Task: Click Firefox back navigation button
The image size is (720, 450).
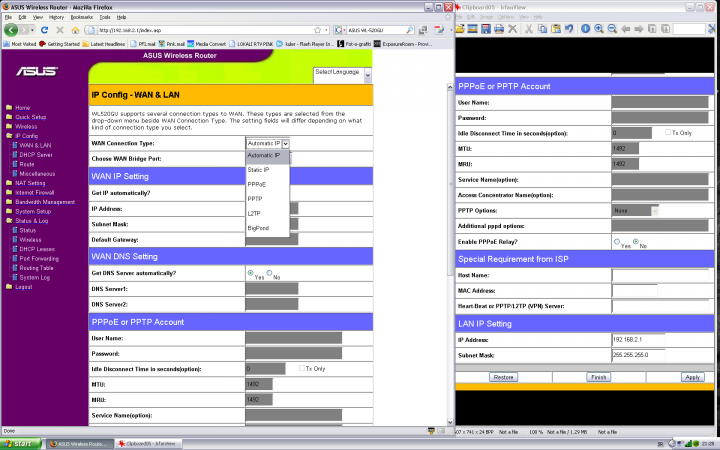Action: point(11,30)
